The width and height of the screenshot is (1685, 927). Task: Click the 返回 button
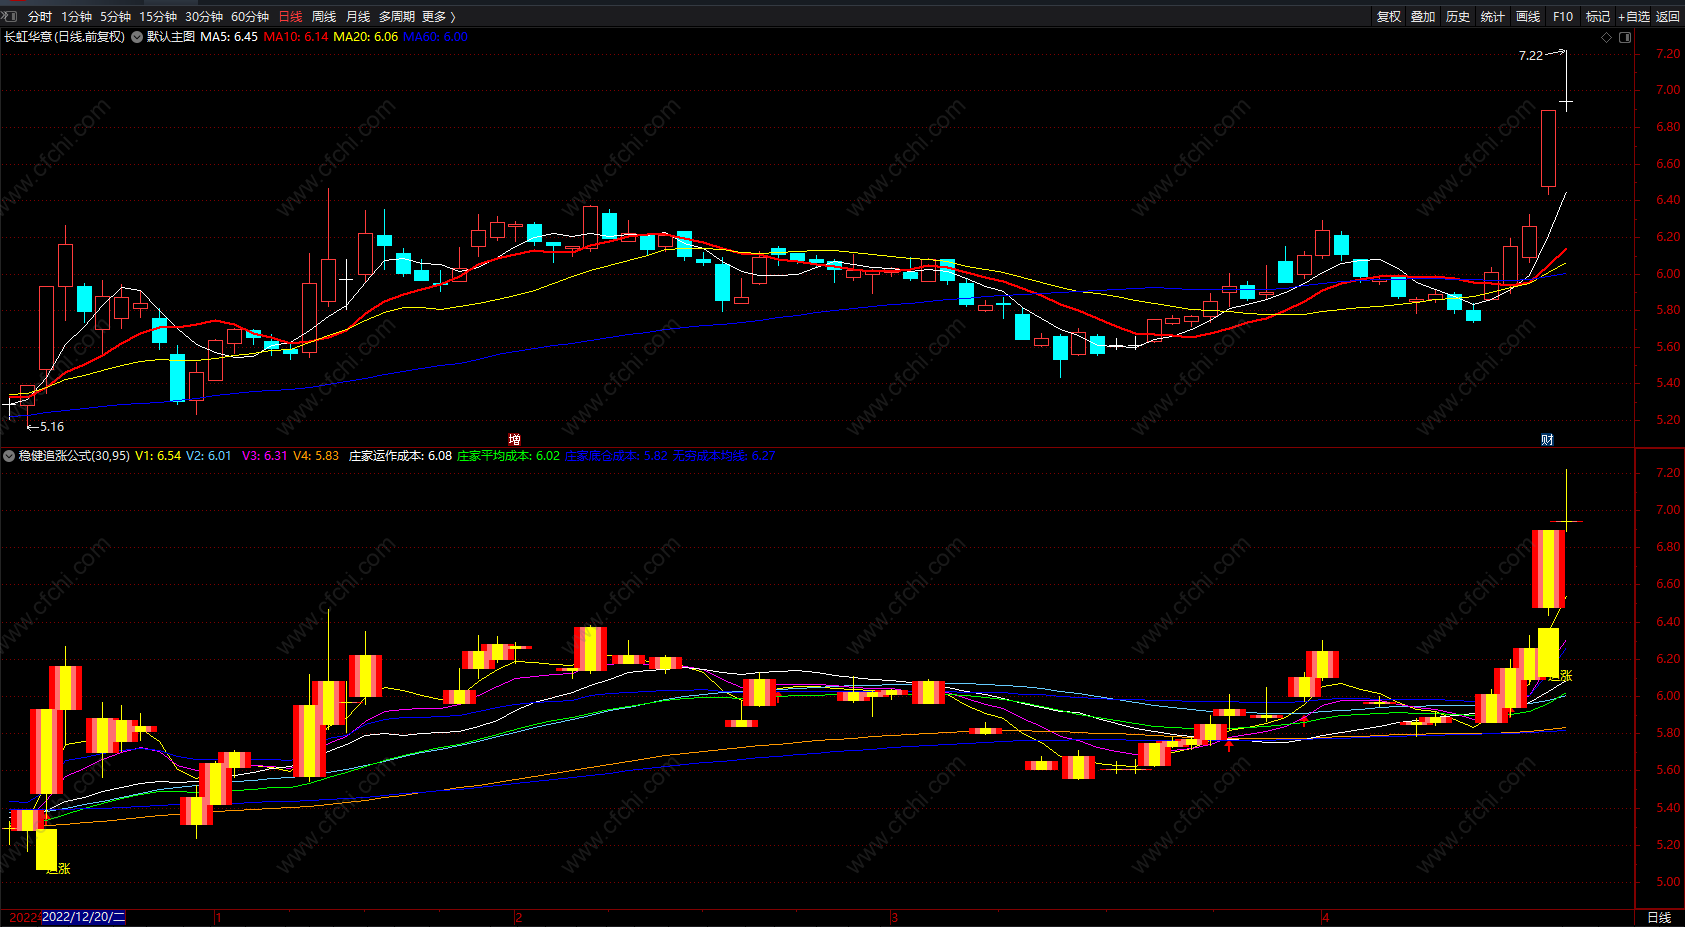[x=1668, y=17]
